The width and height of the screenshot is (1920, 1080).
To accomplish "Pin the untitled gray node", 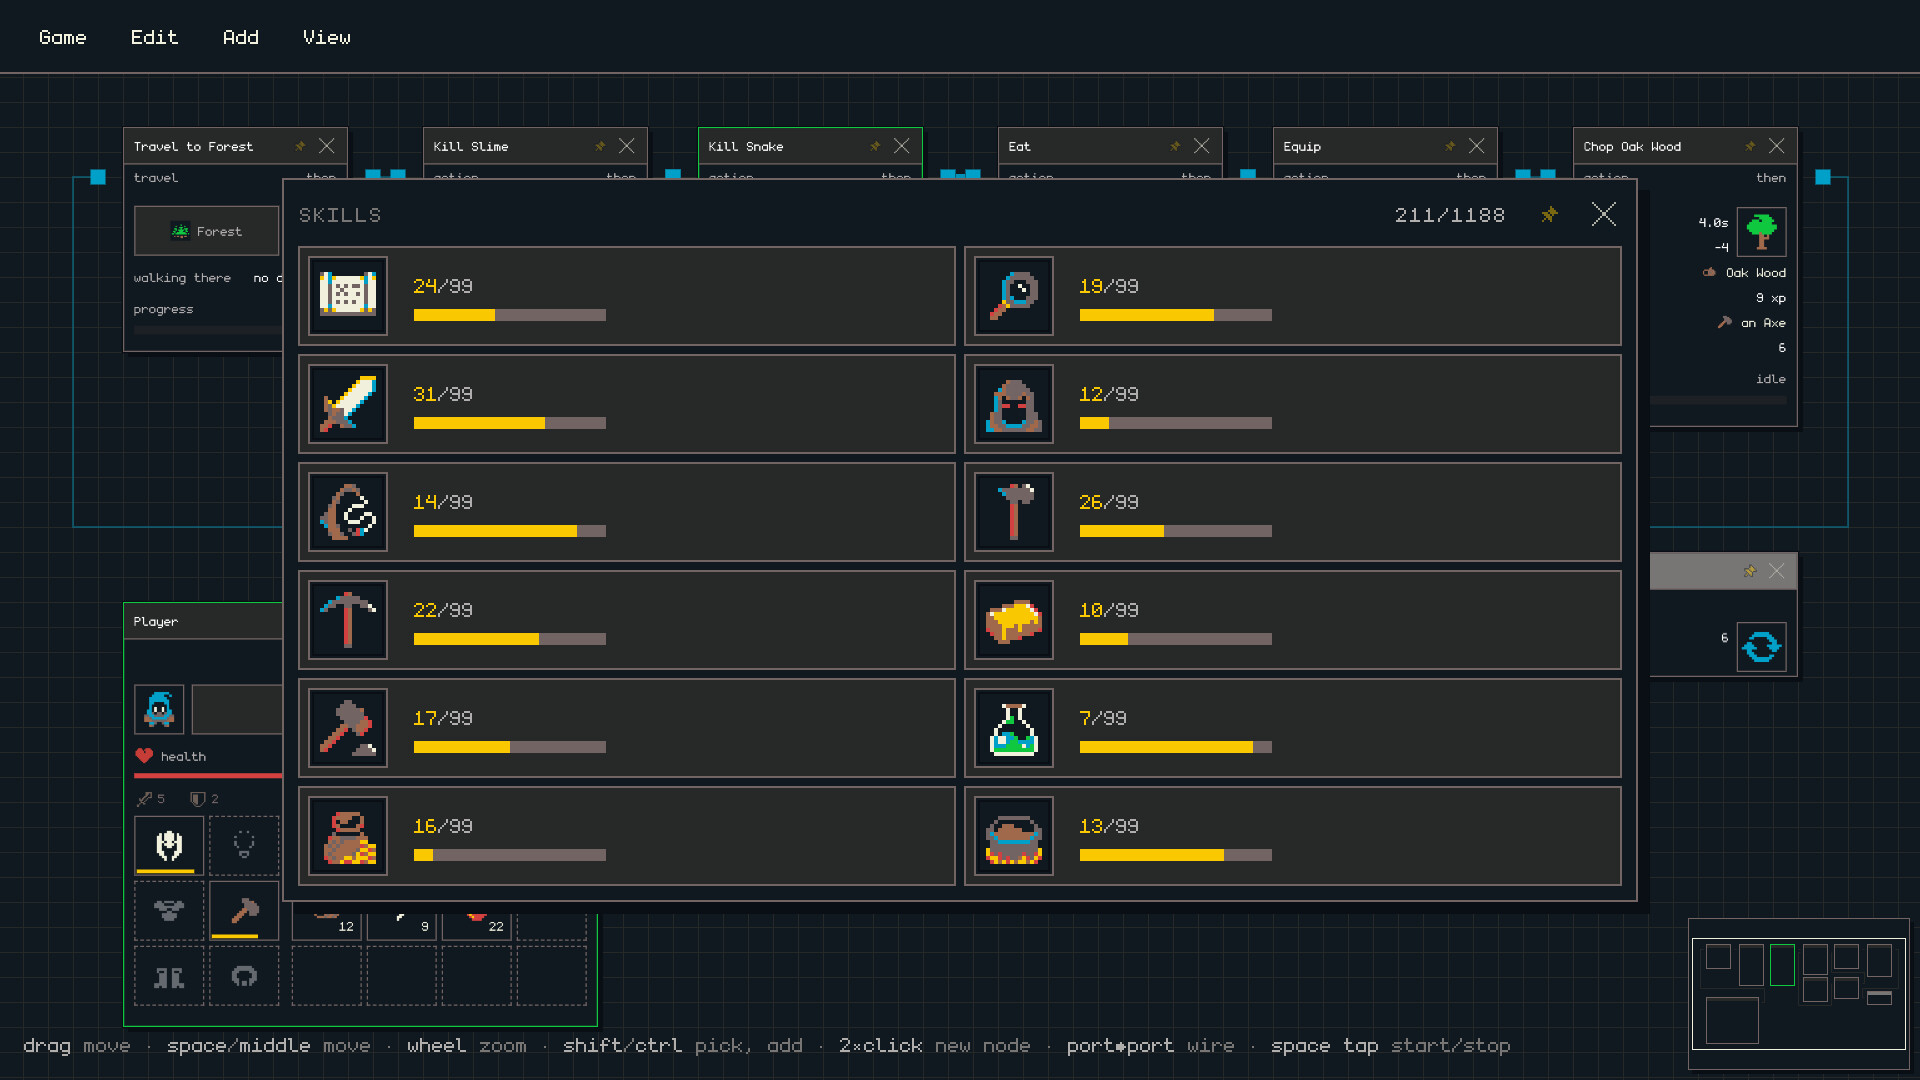I will click(x=1750, y=571).
